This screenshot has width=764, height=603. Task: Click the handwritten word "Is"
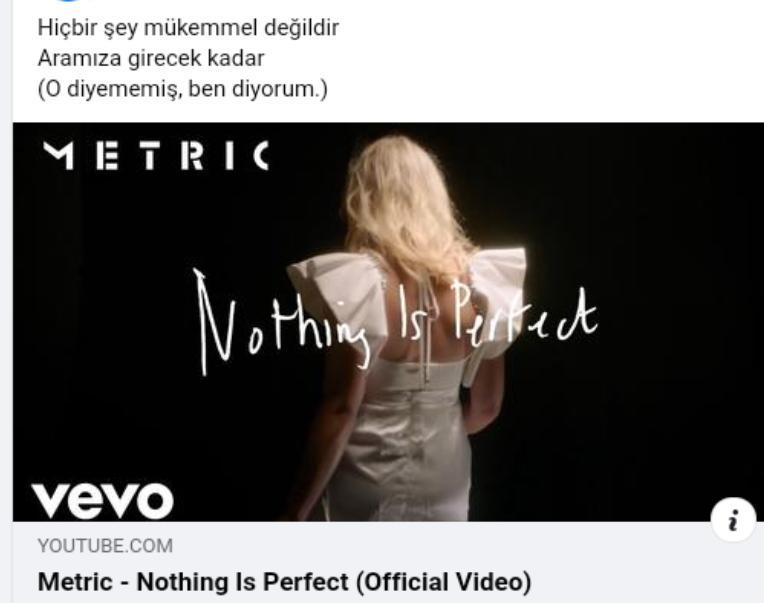414,313
